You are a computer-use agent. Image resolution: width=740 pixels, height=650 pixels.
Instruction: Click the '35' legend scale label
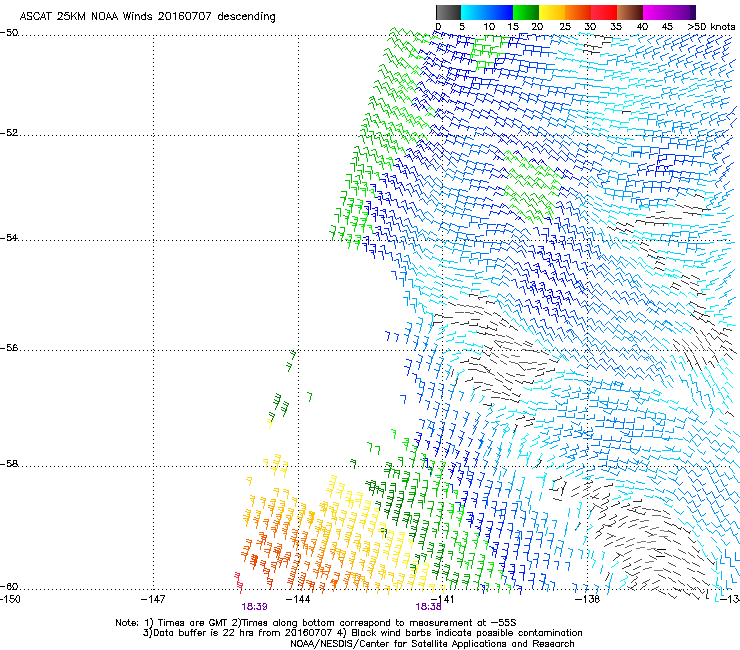click(x=616, y=26)
